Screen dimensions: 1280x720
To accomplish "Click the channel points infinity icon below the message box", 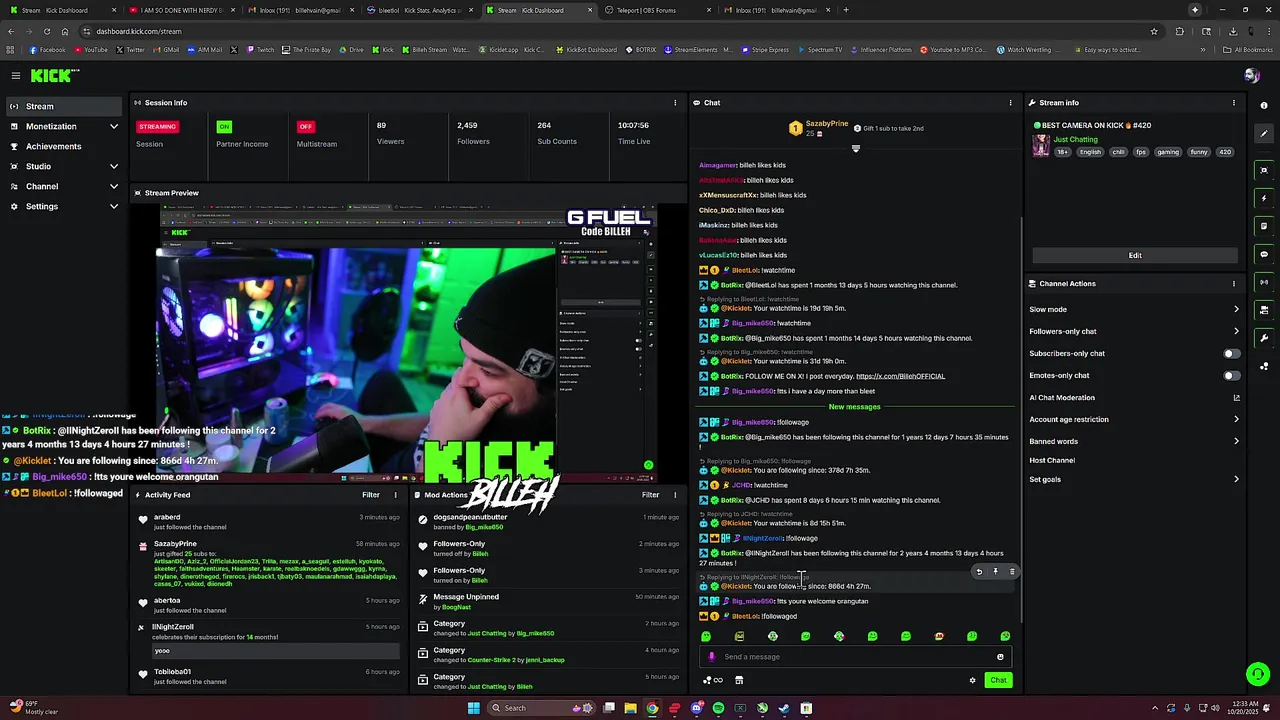I will click(713, 680).
